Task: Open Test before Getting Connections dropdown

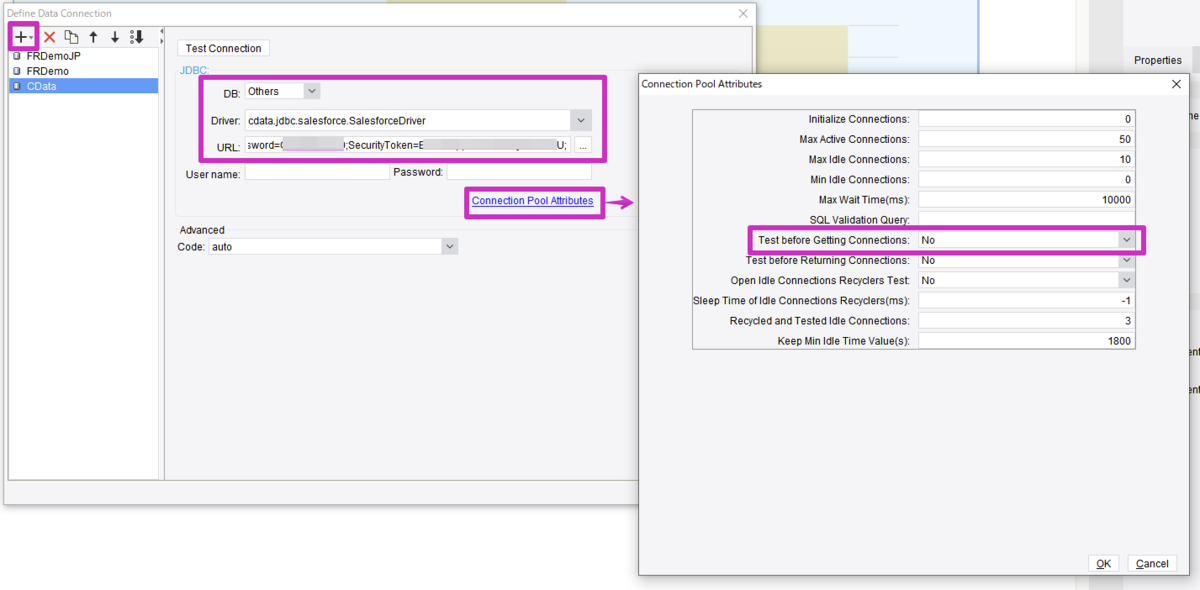Action: click(1027, 240)
